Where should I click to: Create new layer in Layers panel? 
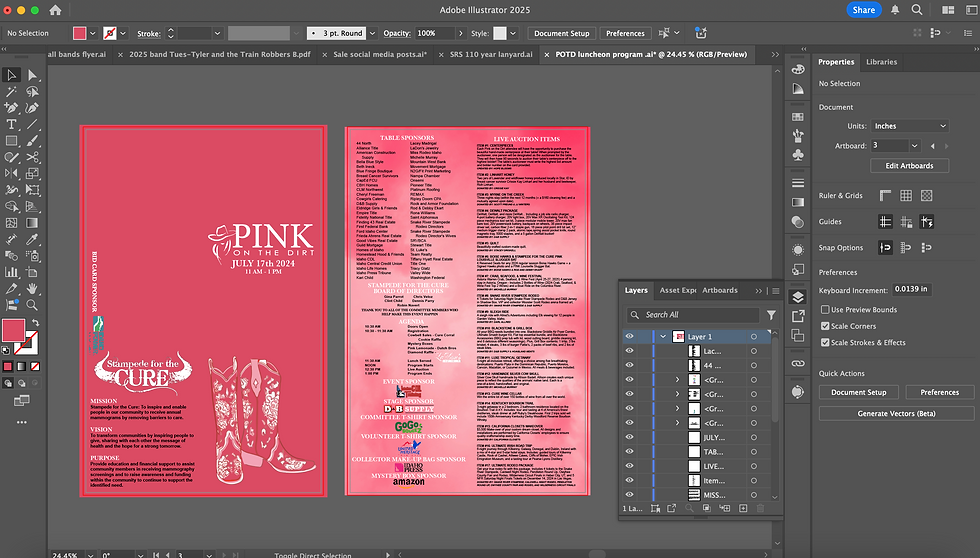tap(743, 509)
